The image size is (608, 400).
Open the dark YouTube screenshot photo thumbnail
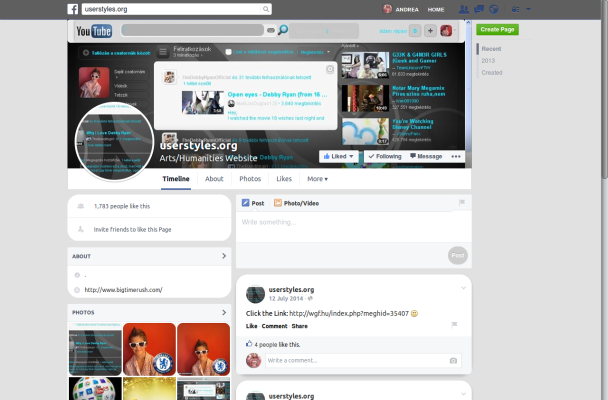pos(95,349)
